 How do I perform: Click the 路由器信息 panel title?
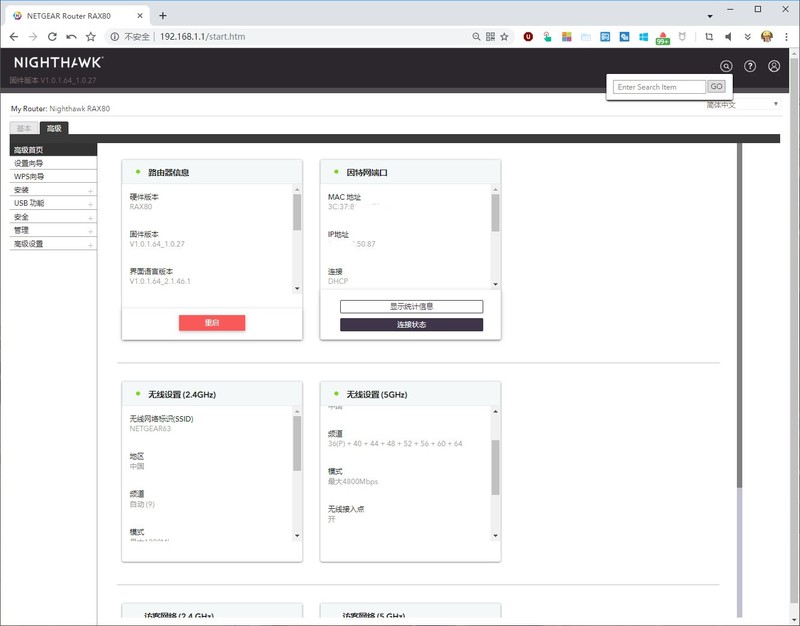168,172
